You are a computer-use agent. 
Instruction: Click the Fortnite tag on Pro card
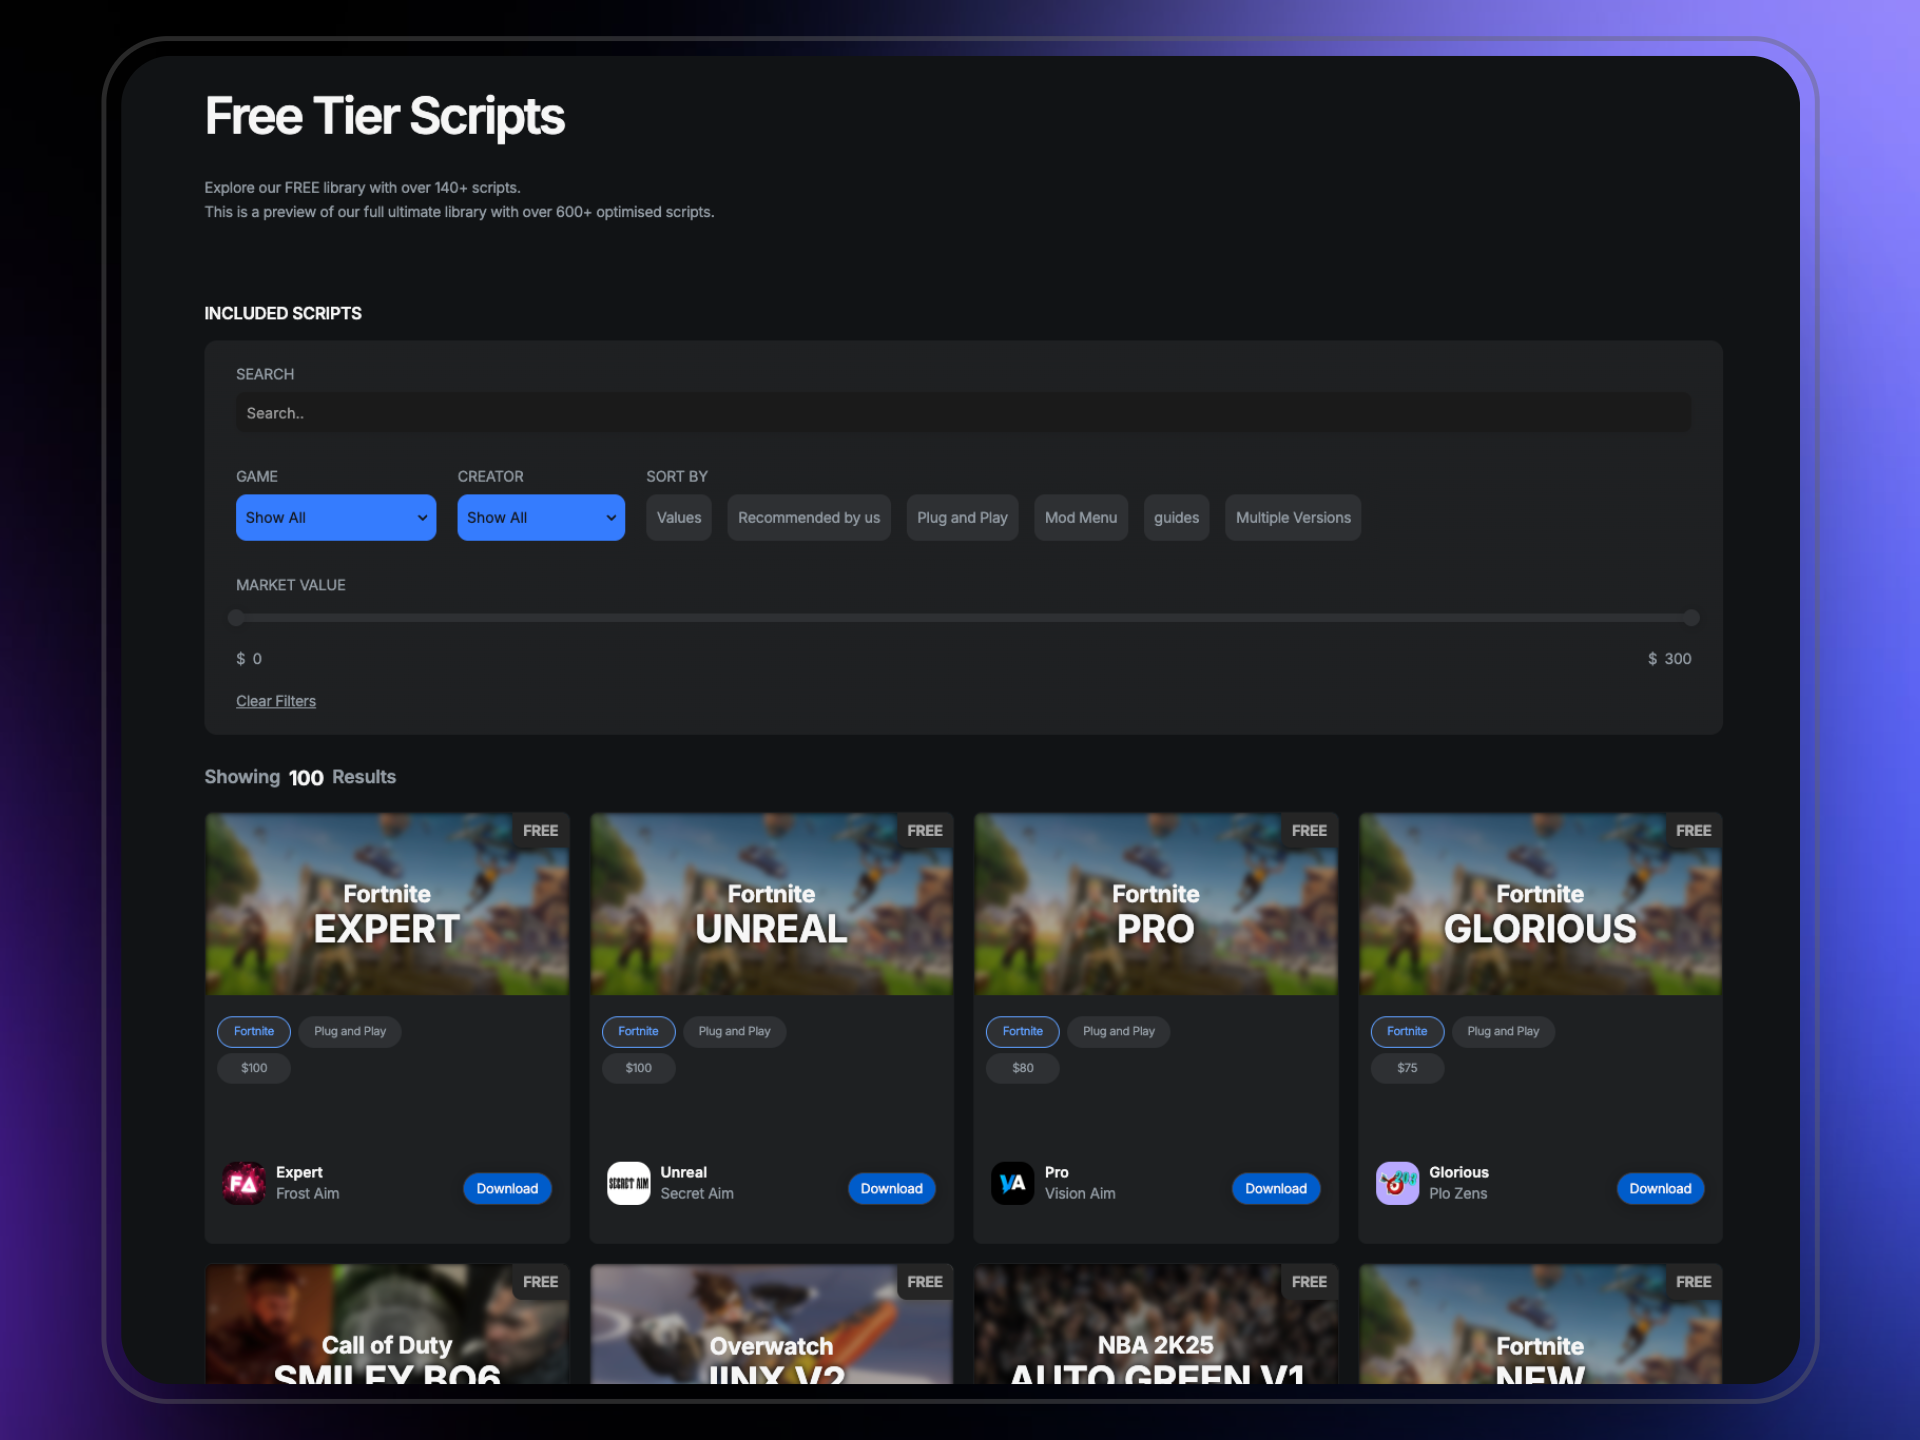click(x=1022, y=1031)
